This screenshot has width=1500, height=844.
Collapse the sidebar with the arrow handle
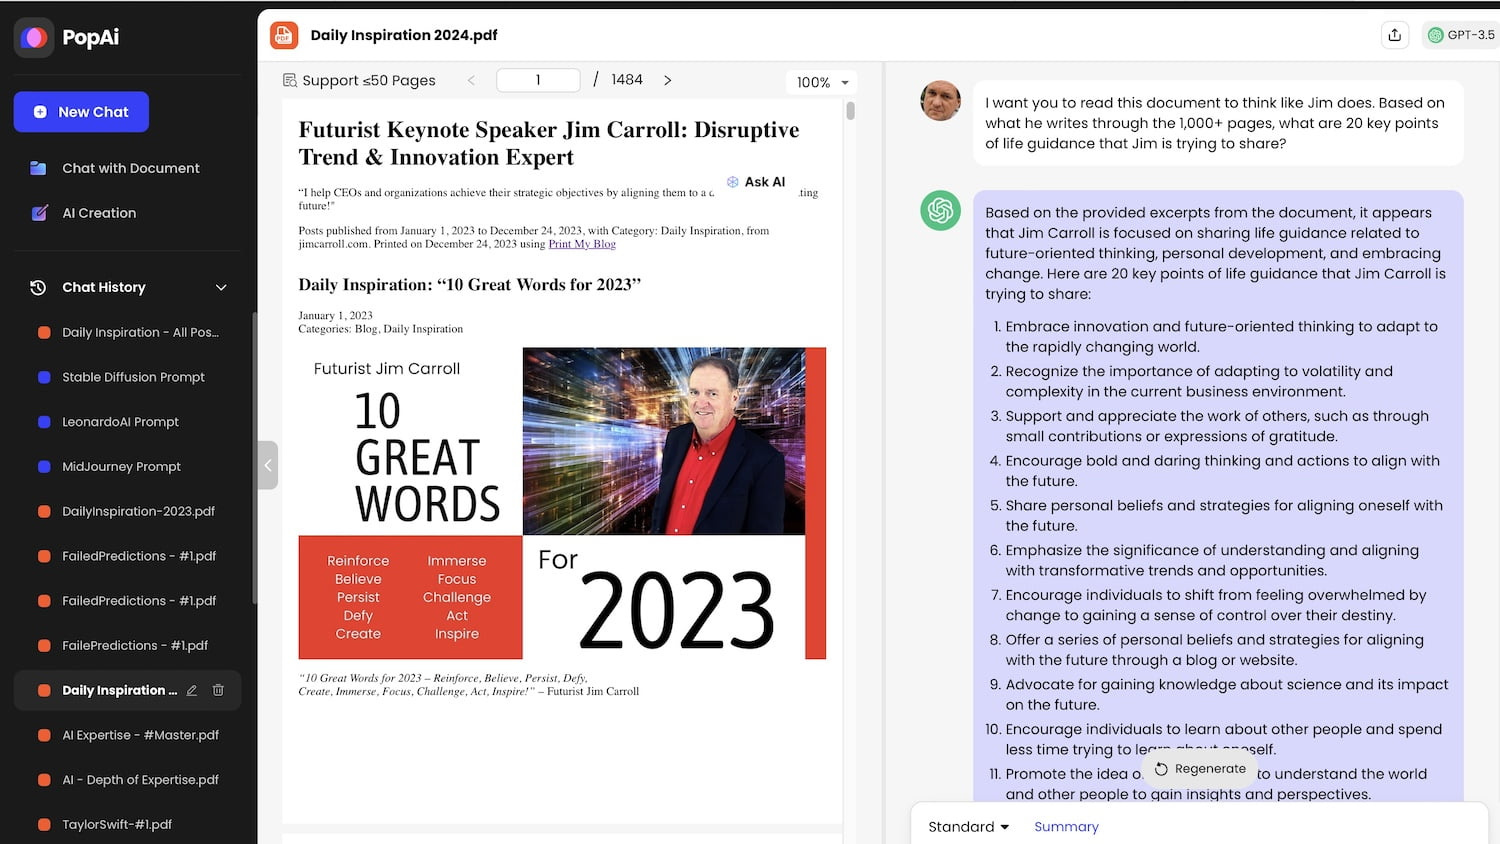[268, 465]
